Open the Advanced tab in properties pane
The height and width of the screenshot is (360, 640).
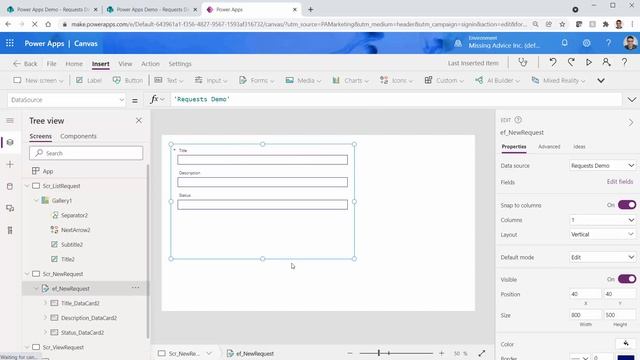pos(549,147)
